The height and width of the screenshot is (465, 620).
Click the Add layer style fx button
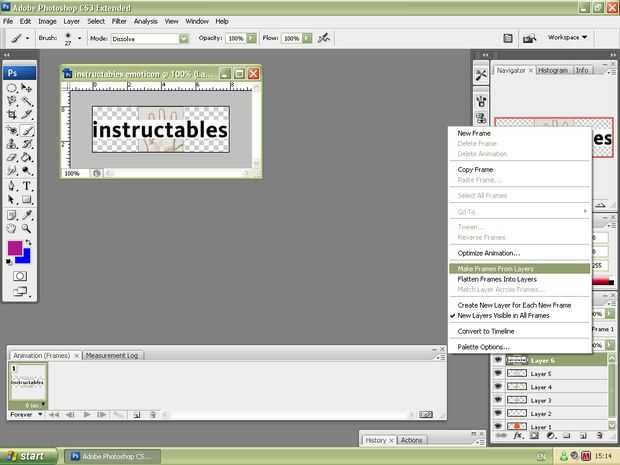(518, 436)
